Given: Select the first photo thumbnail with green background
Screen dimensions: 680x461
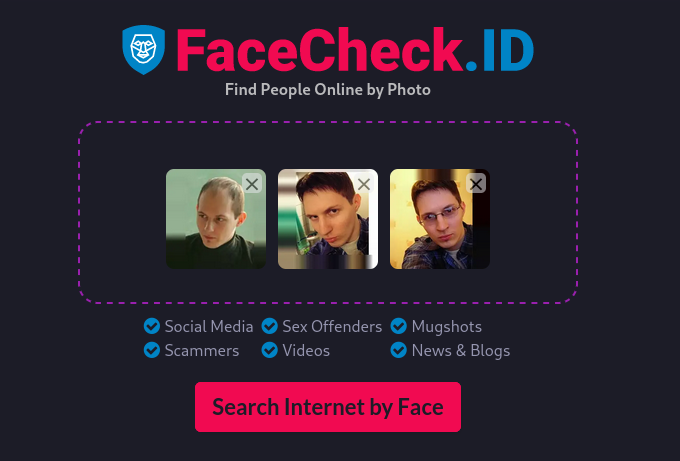Looking at the screenshot, I should (x=216, y=219).
